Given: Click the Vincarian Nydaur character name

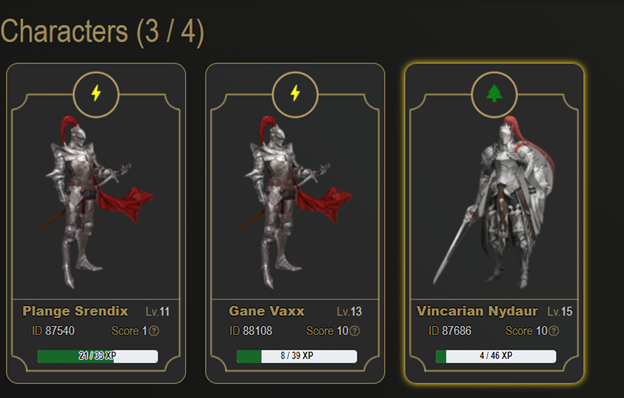Looking at the screenshot, I should pyautogui.click(x=477, y=311).
